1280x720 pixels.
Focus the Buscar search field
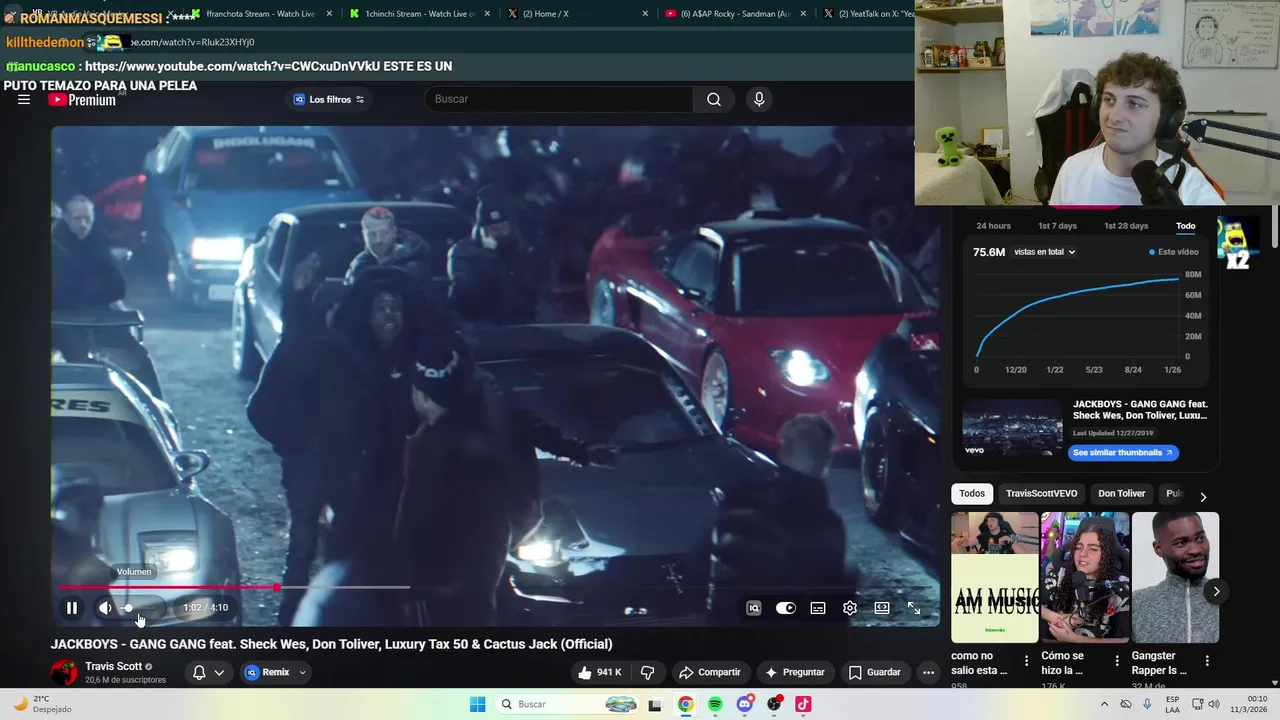(560, 99)
